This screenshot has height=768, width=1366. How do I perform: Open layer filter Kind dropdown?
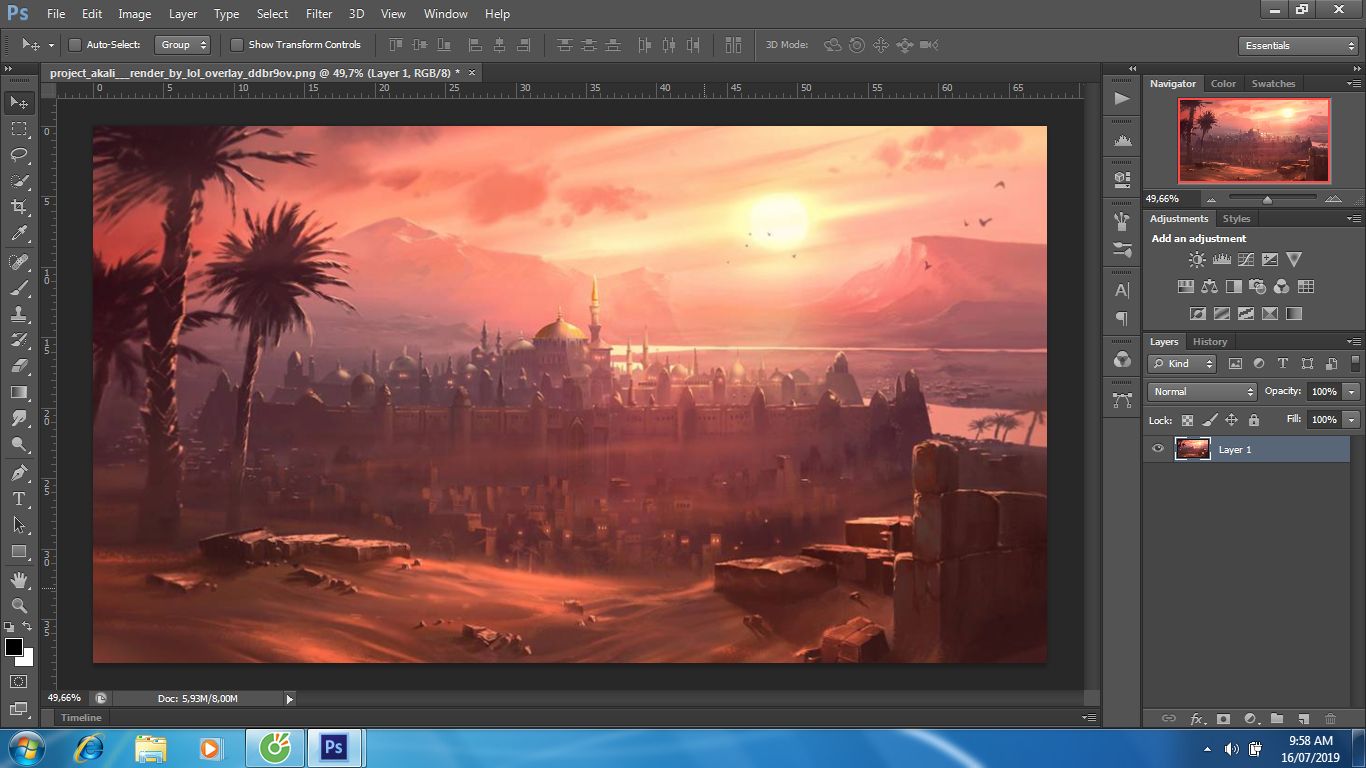click(x=1182, y=364)
